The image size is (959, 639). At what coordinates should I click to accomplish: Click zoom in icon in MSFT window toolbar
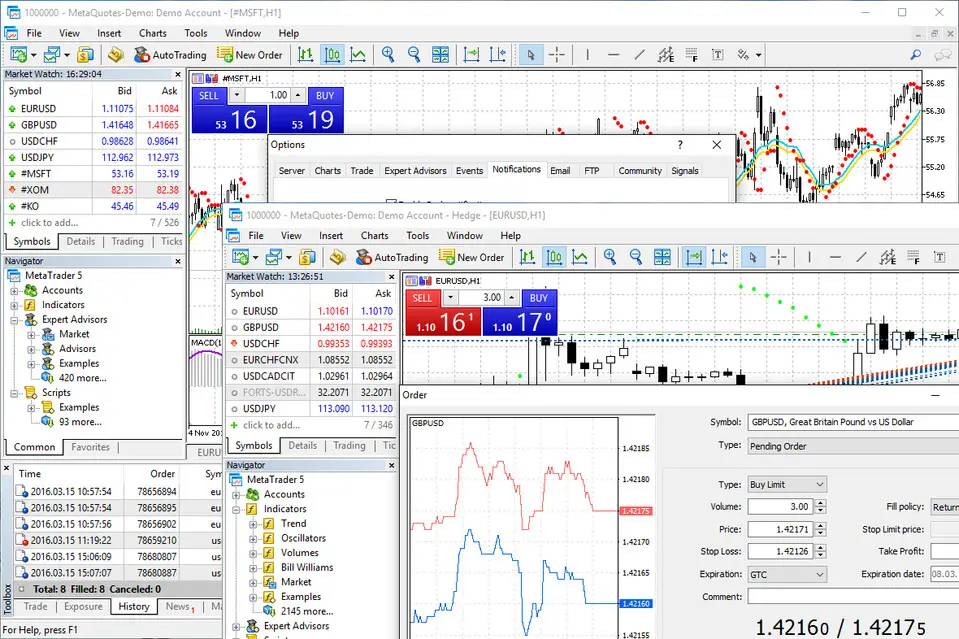[388, 55]
